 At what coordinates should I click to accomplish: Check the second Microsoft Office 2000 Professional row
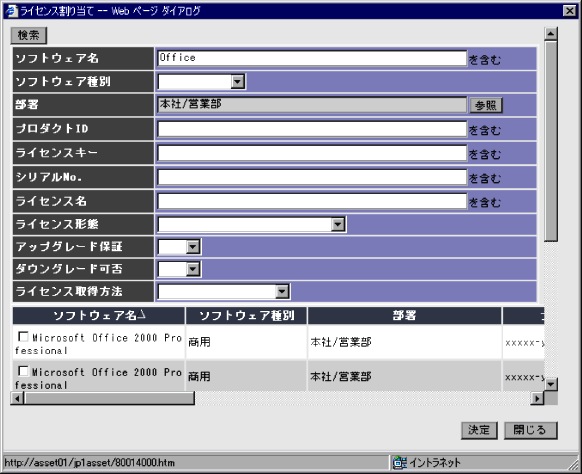[23, 371]
